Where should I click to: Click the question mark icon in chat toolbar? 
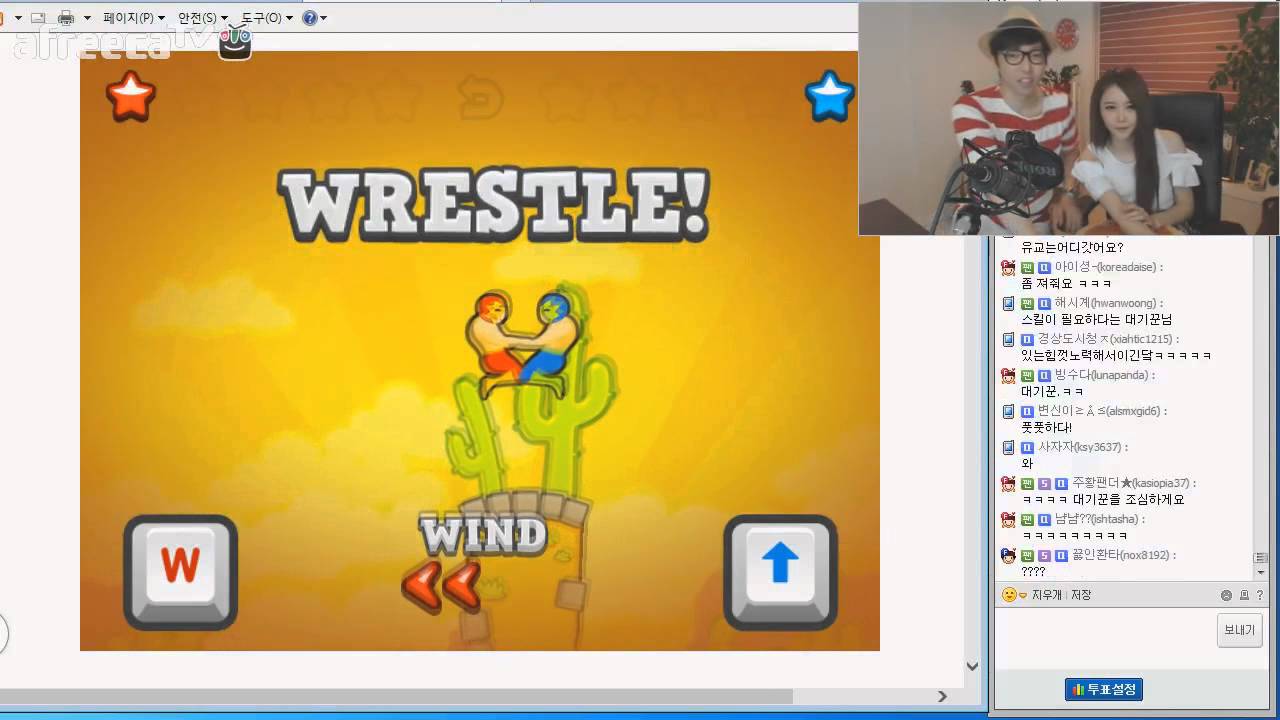1261,595
